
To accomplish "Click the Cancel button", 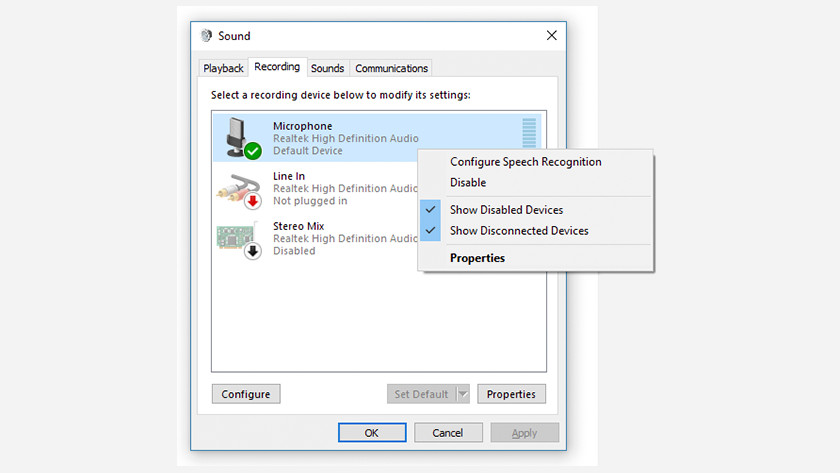I will 448,433.
